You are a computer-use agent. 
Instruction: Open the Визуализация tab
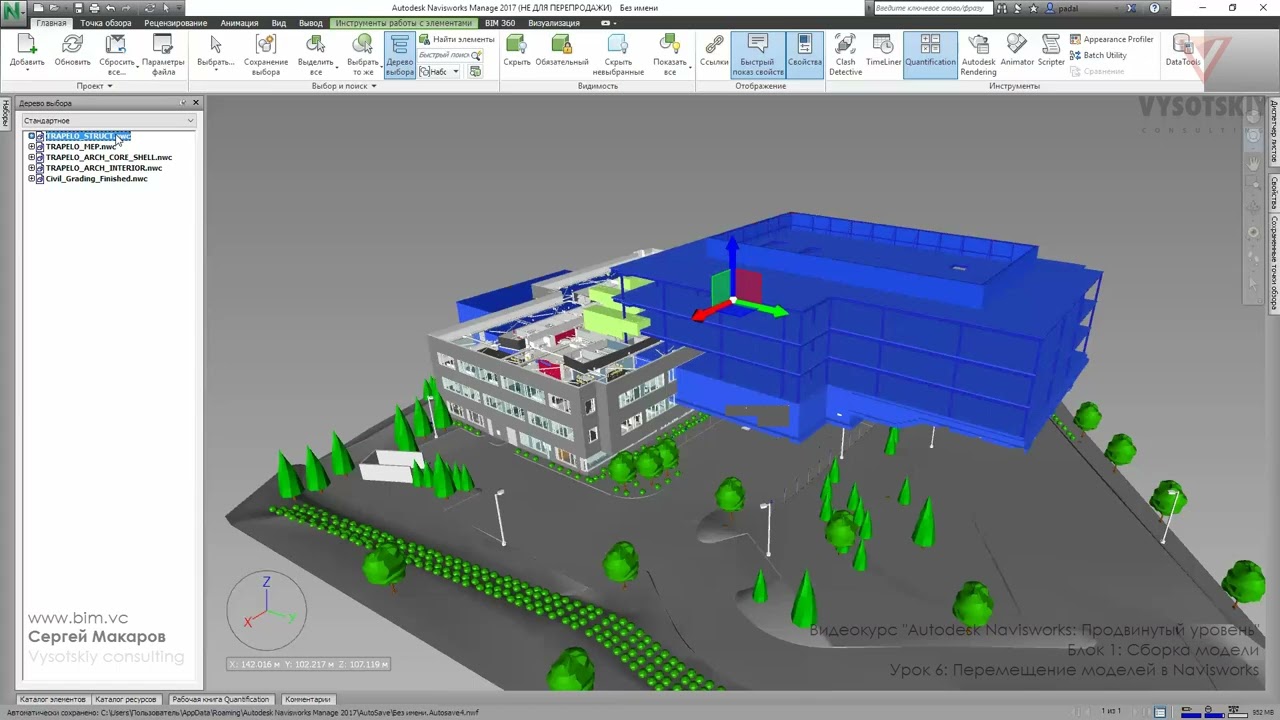tap(554, 23)
